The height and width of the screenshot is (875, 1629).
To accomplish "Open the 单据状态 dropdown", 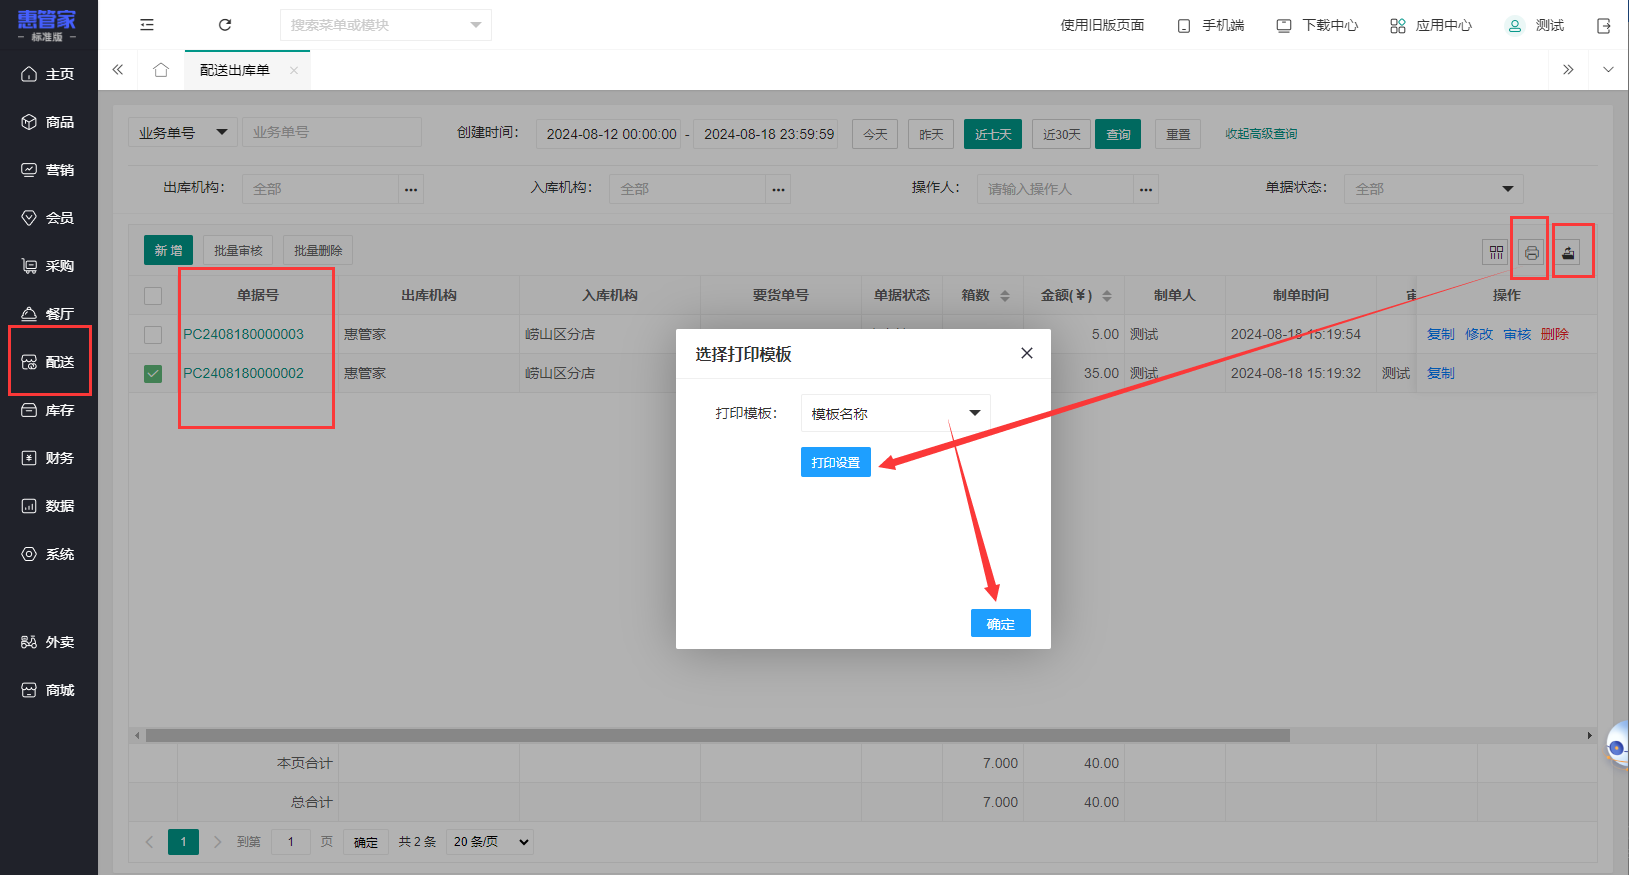I will click(1433, 189).
